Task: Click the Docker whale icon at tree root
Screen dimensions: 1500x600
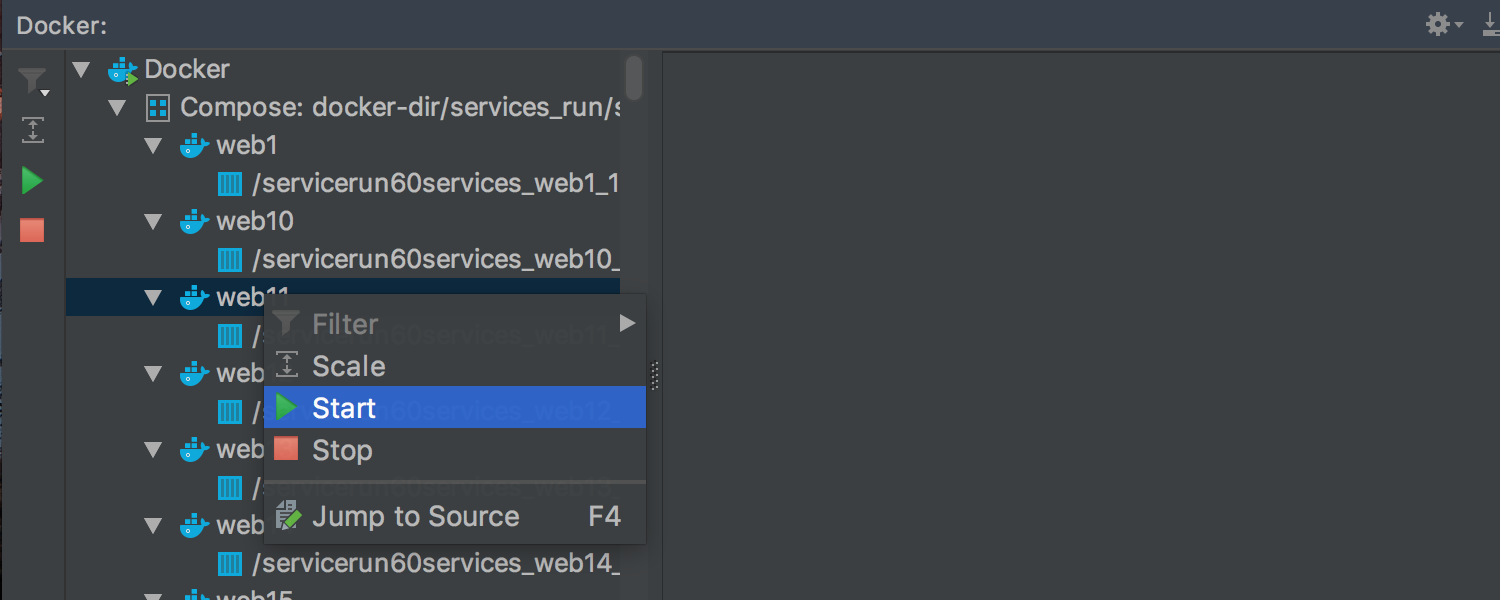Action: click(123, 70)
